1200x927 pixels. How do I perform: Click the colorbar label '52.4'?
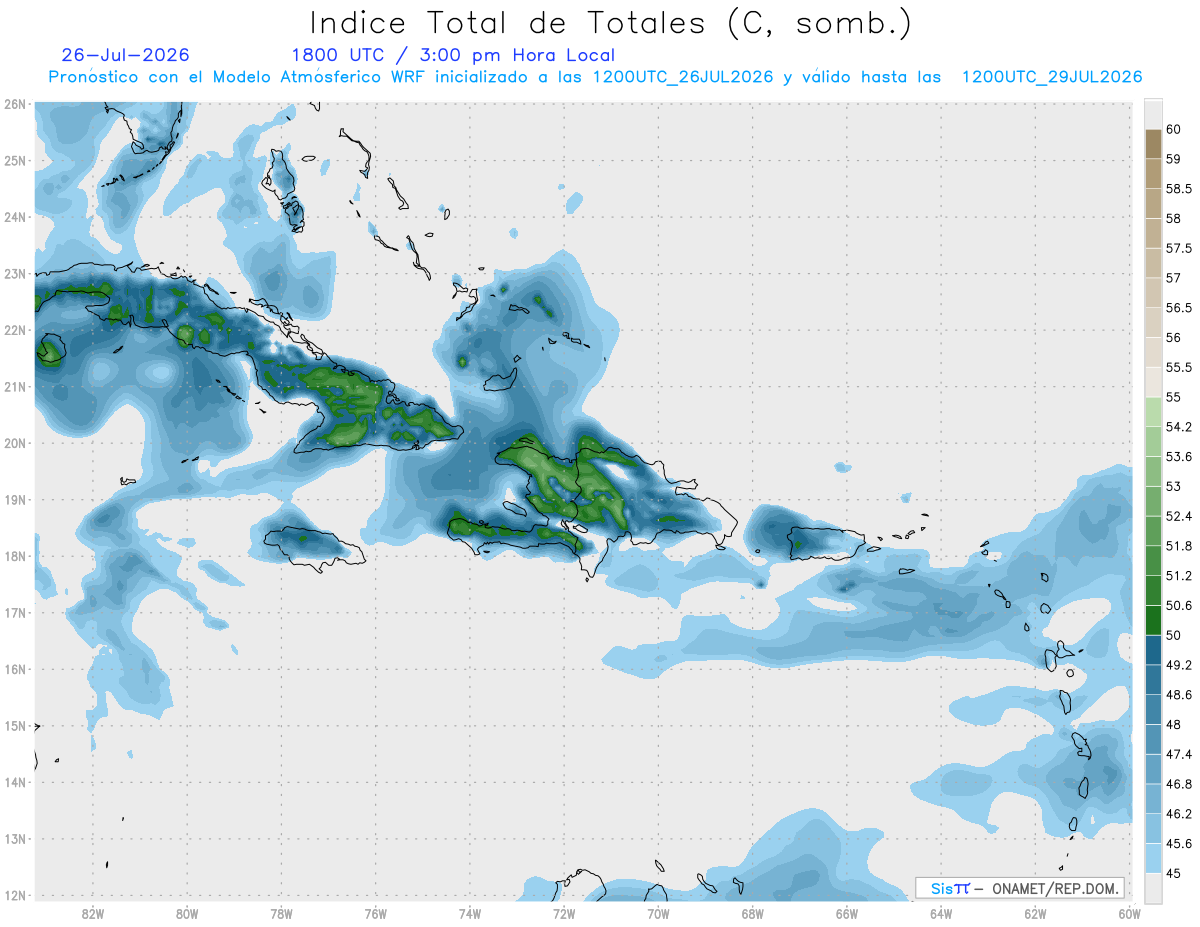coord(1178,516)
